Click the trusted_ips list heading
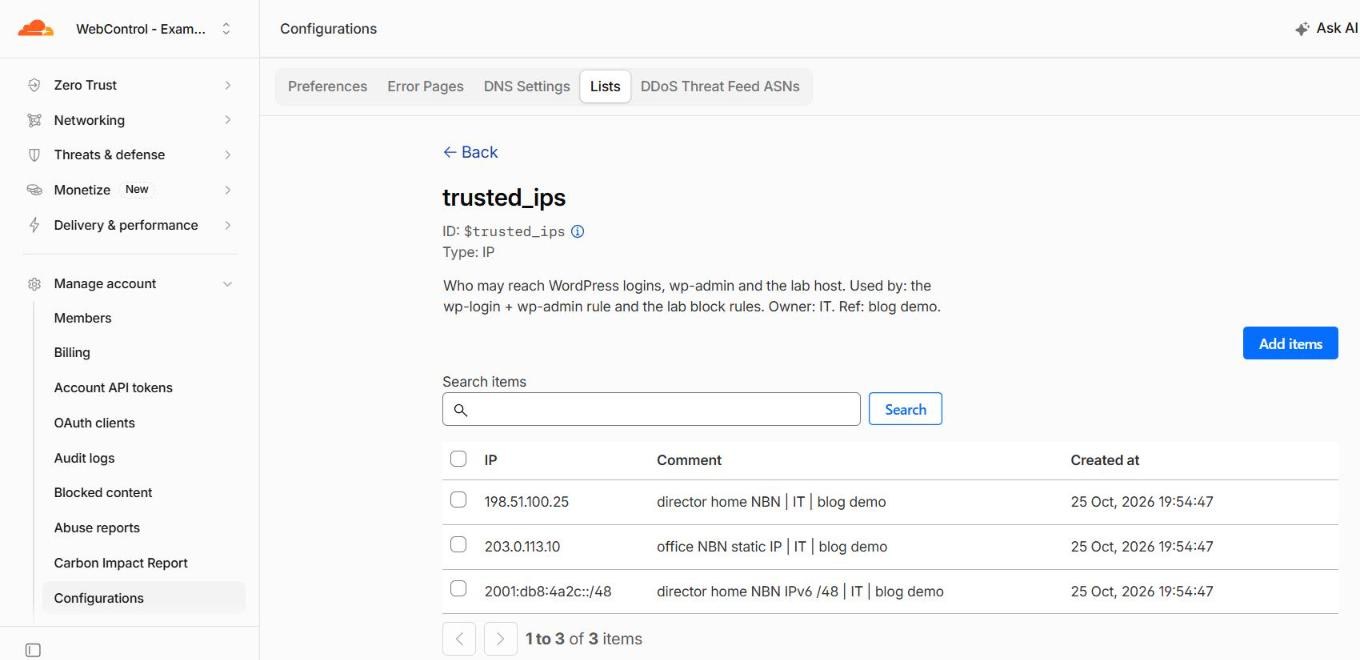Image resolution: width=1360 pixels, height=660 pixels. tap(504, 198)
